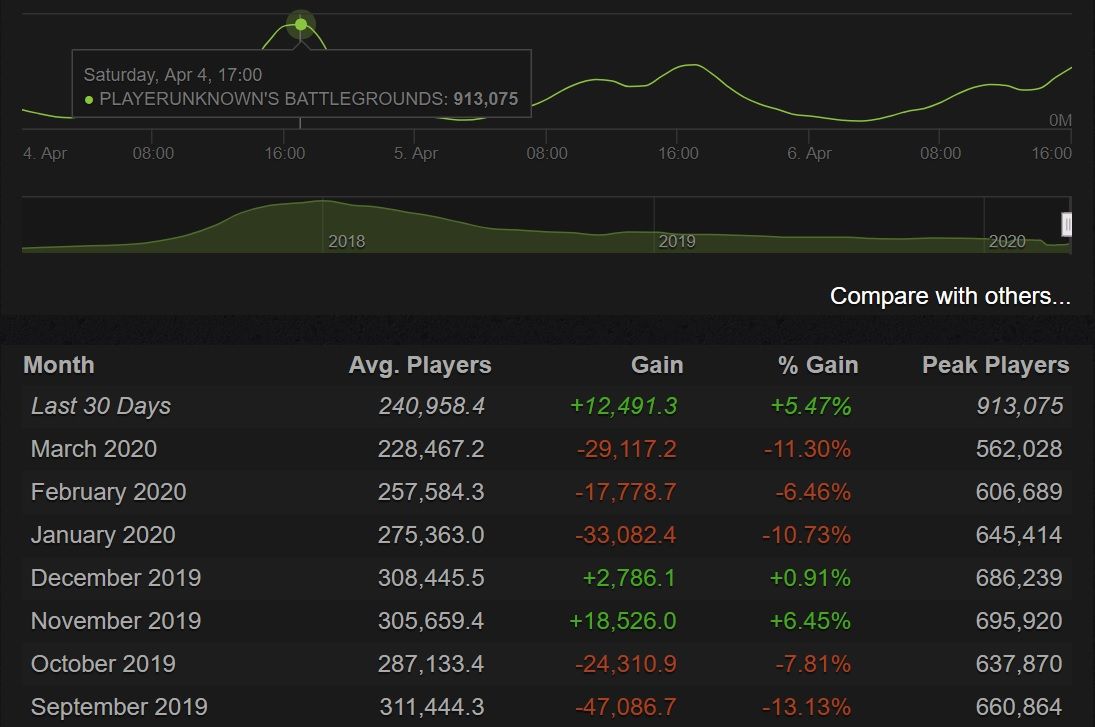Select average players value 287,133.4
The image size is (1095, 727).
click(431, 664)
